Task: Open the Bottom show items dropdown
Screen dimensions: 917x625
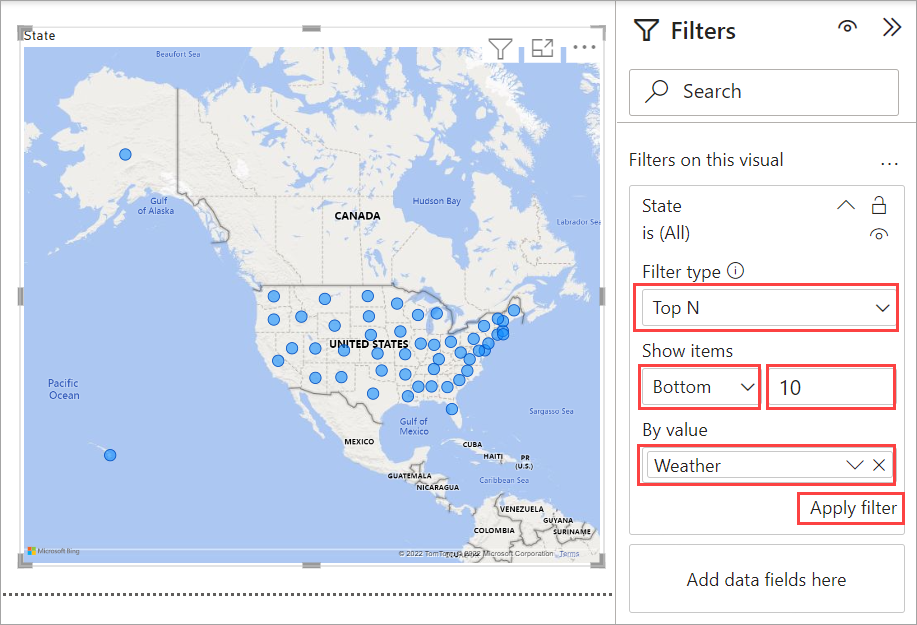Action: click(x=700, y=387)
